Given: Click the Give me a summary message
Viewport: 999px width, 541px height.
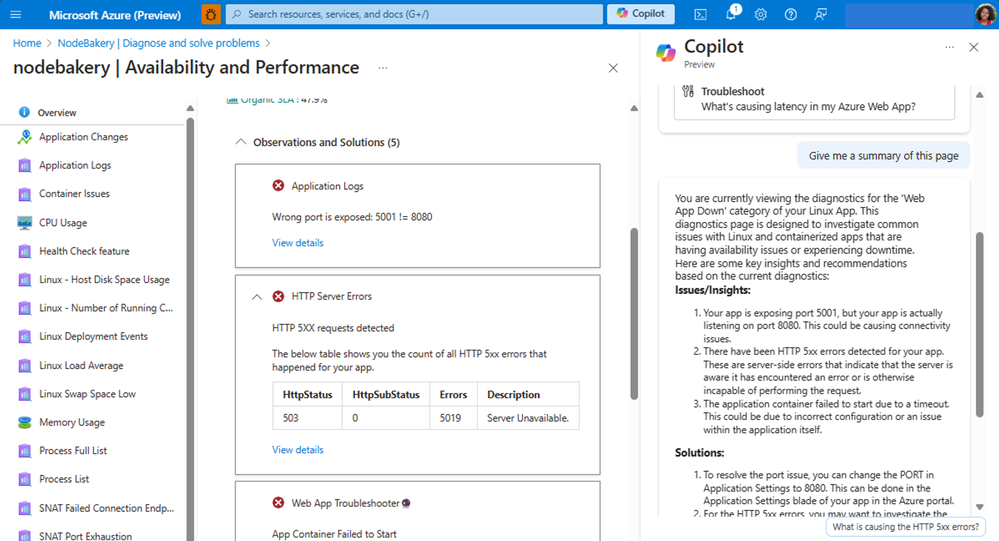Looking at the screenshot, I should pos(884,155).
